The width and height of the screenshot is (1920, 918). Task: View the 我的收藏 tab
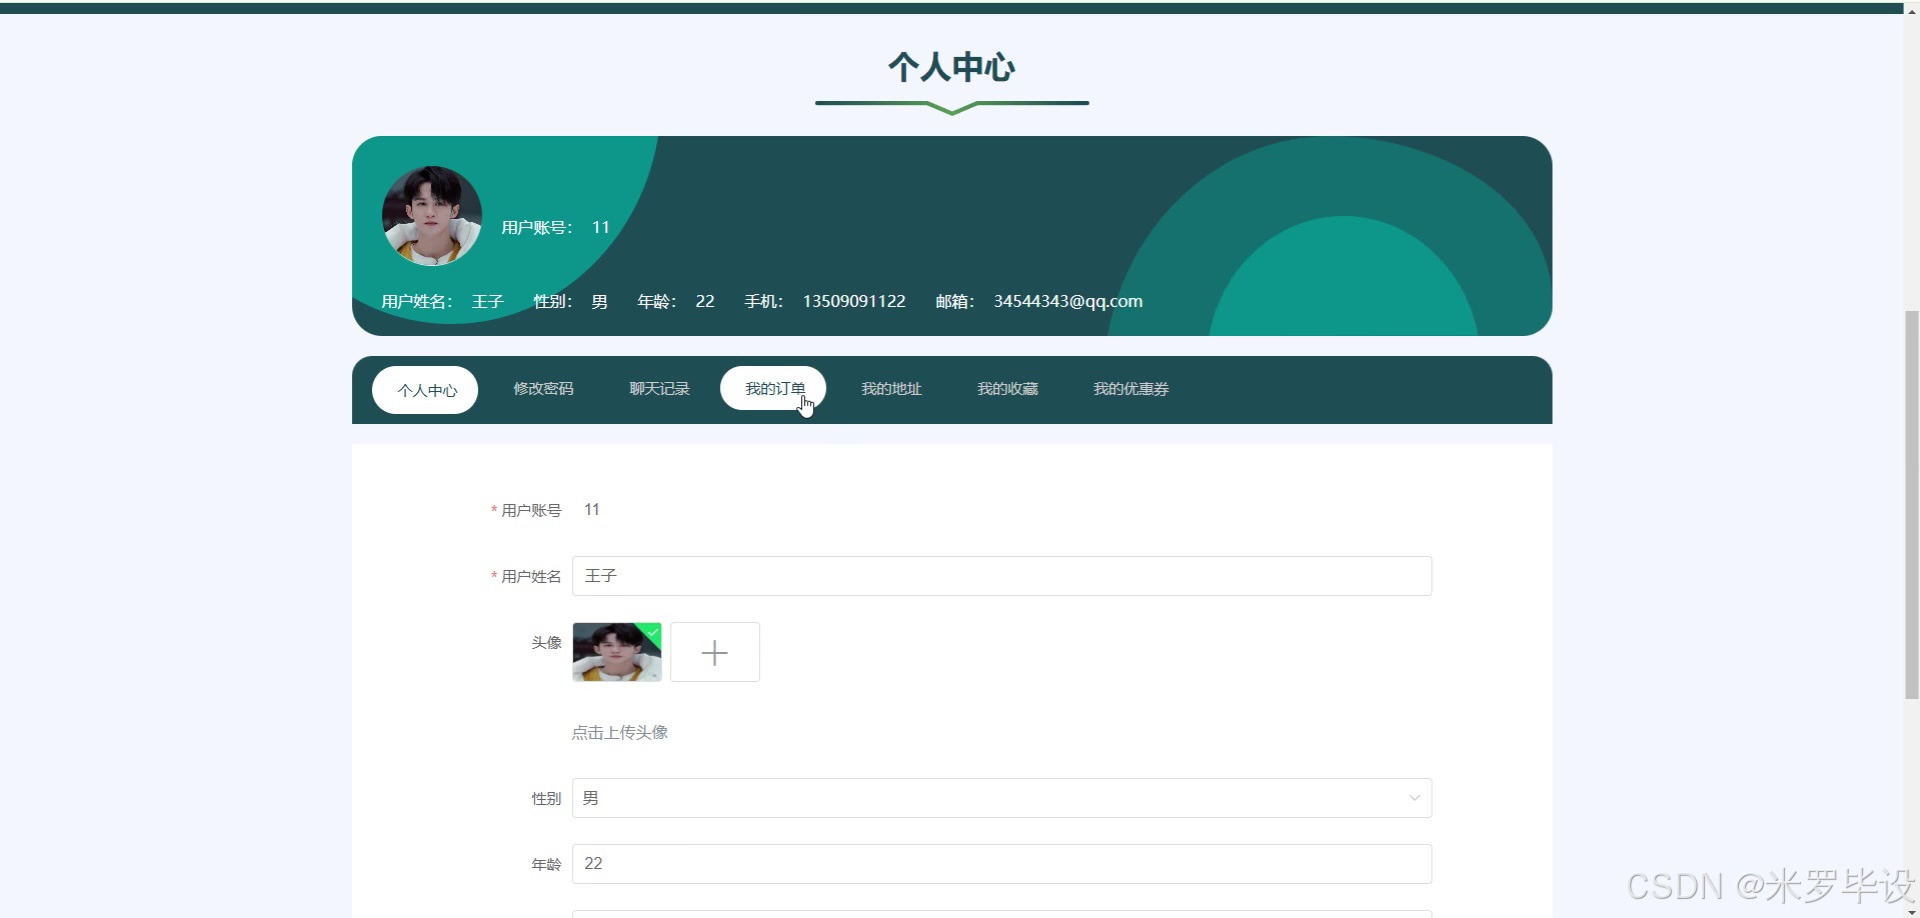[1007, 389]
